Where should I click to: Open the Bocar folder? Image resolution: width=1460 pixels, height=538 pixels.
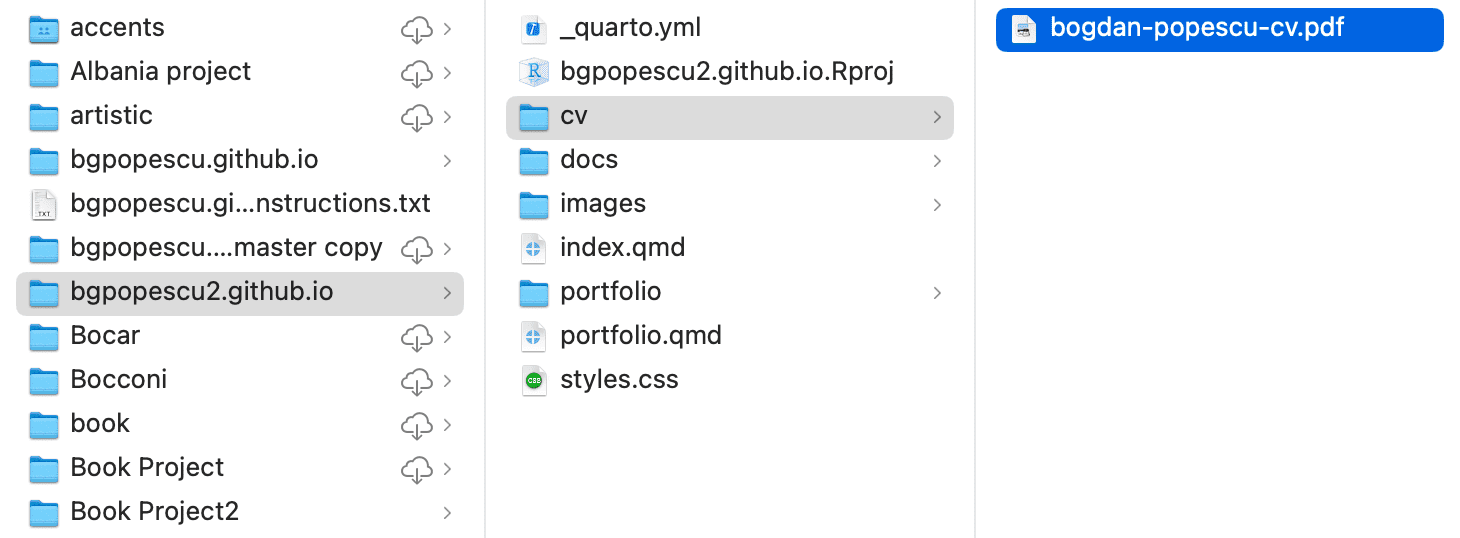tap(105, 336)
